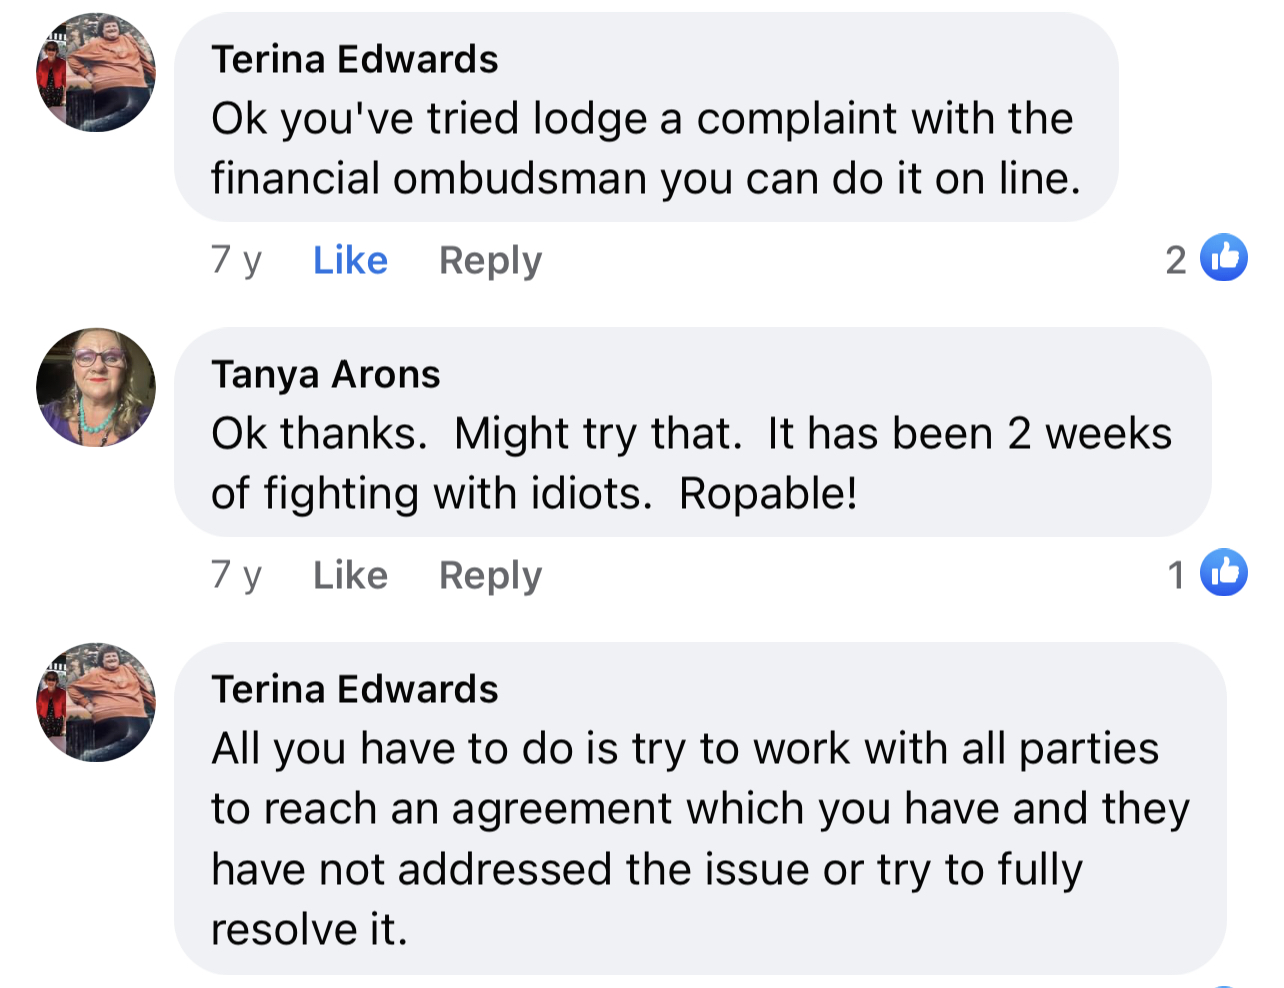Open Terina Edwards' avatar beside the agreement comment

pyautogui.click(x=96, y=702)
